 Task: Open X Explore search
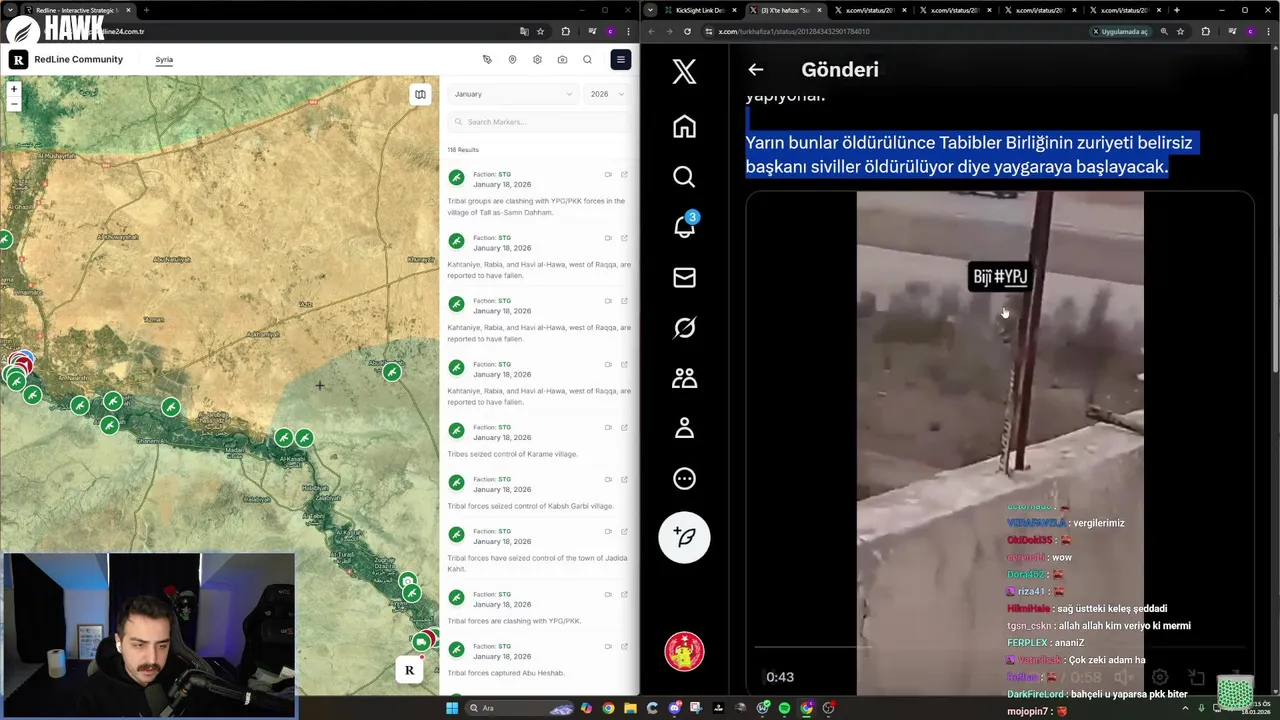pyautogui.click(x=684, y=177)
